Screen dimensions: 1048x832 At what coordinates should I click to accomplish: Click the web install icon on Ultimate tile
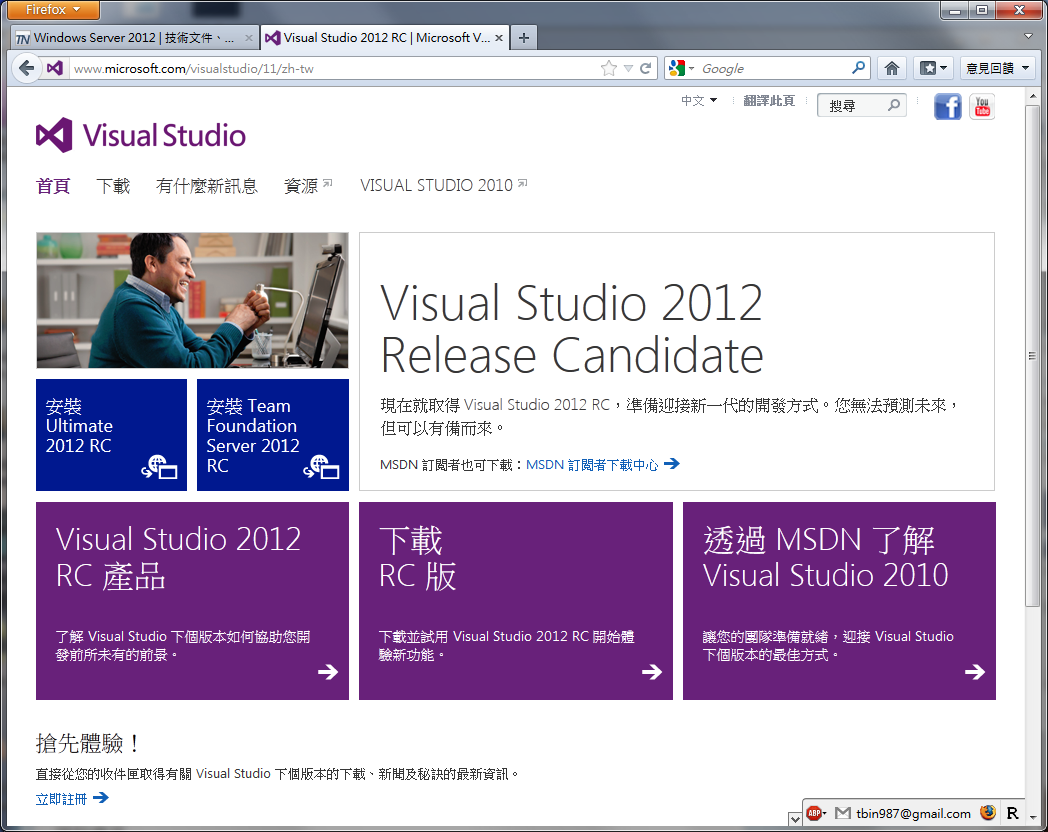pyautogui.click(x=159, y=466)
